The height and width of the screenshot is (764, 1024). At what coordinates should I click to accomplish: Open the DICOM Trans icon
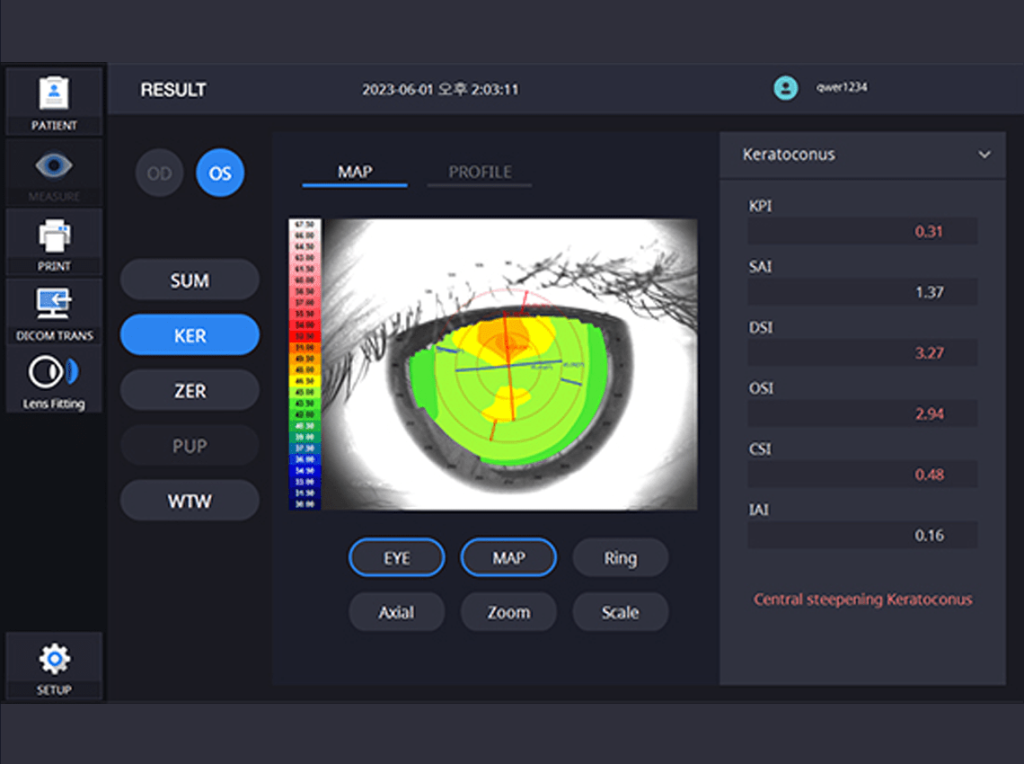pyautogui.click(x=54, y=304)
